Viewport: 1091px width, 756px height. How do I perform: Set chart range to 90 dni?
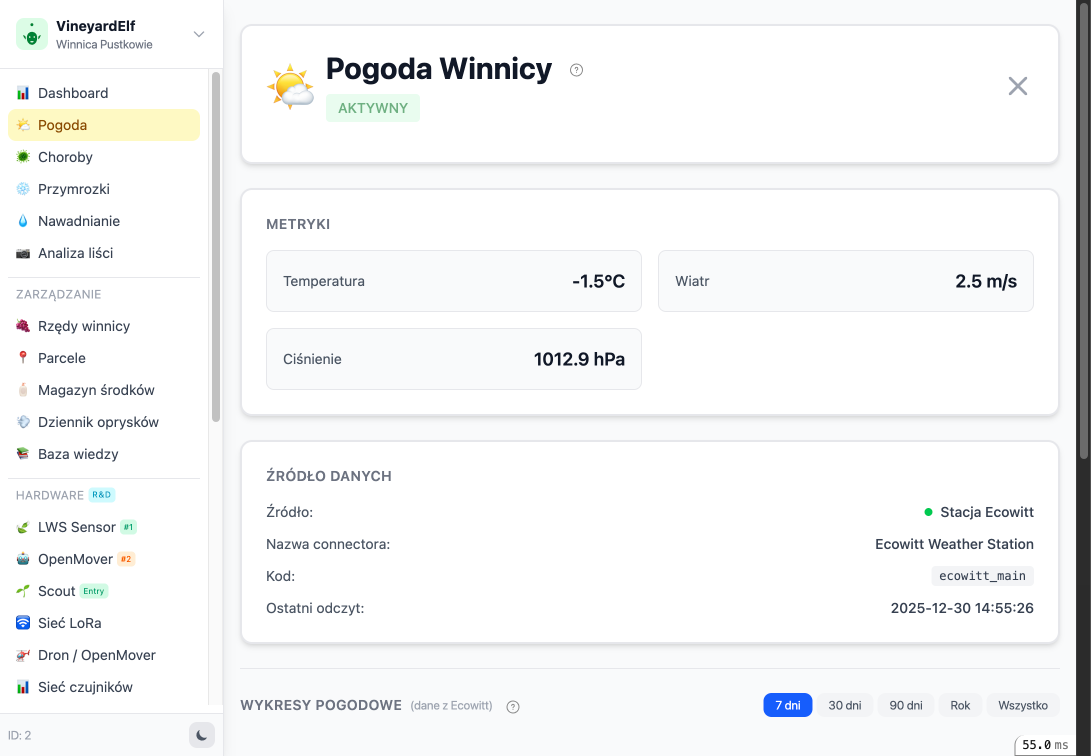tap(905, 705)
